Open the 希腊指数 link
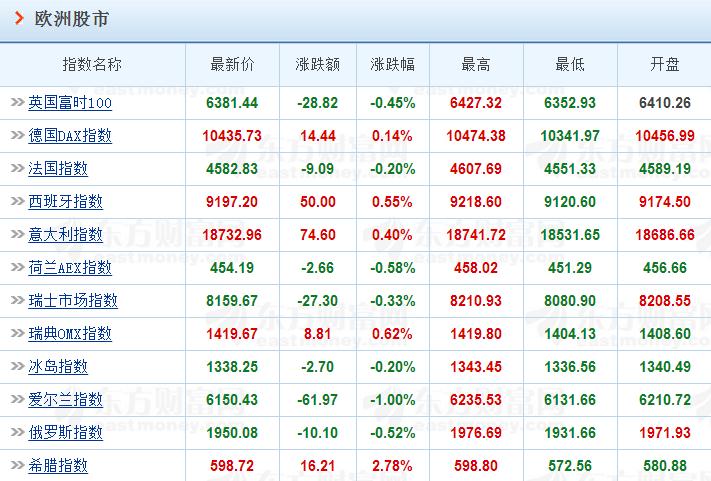The image size is (711, 481). point(58,466)
